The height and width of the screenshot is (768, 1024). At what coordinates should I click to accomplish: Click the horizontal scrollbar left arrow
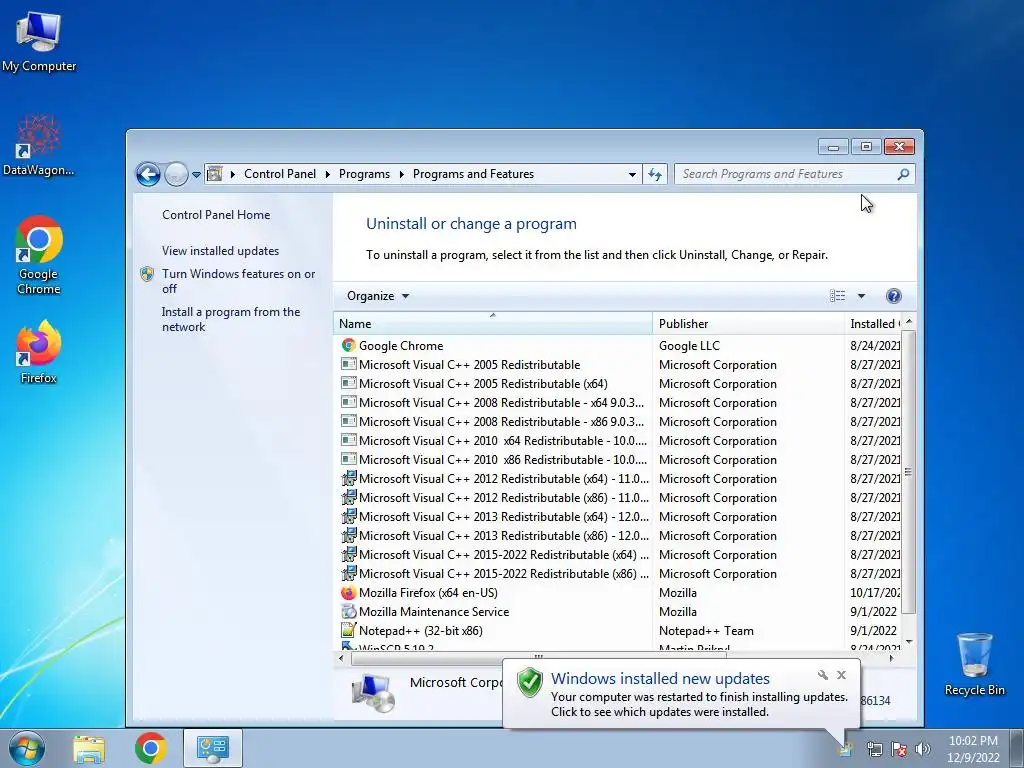(x=340, y=658)
